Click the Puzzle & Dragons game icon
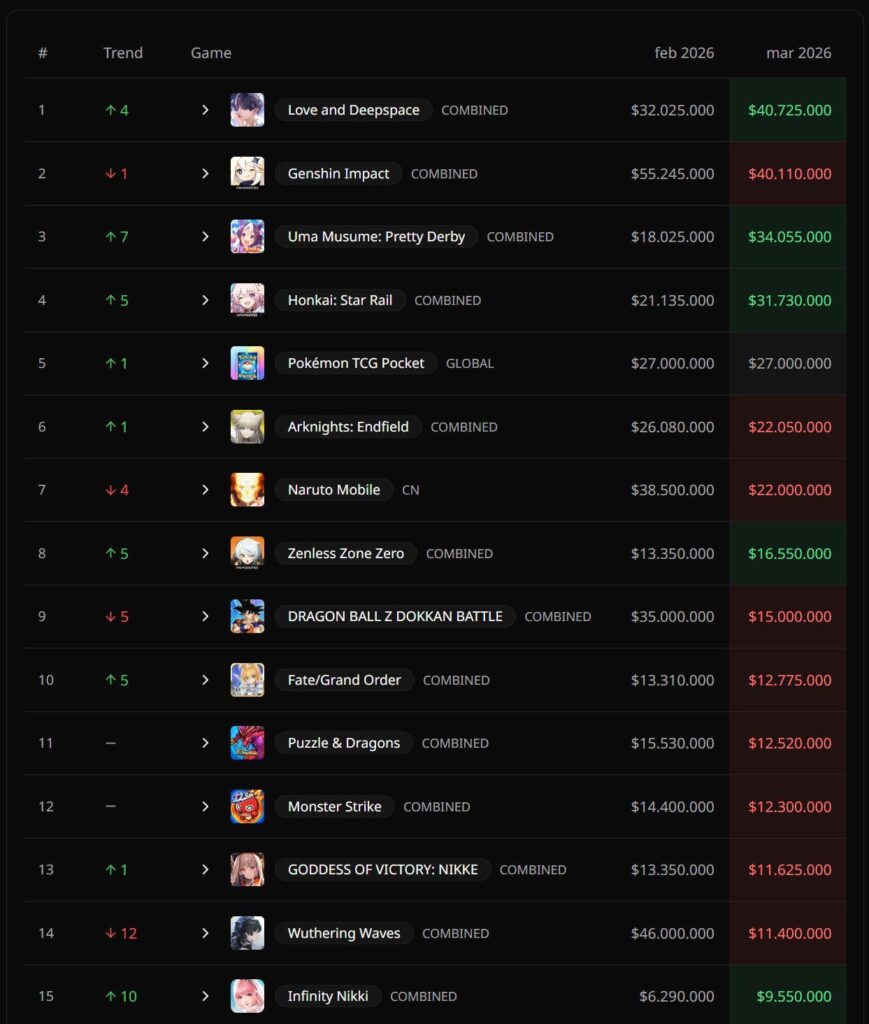 pos(247,743)
